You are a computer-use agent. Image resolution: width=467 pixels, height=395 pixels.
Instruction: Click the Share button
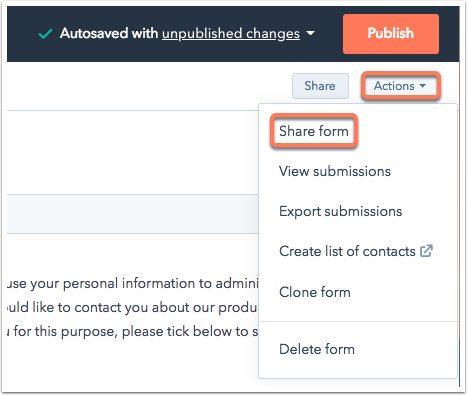[320, 86]
